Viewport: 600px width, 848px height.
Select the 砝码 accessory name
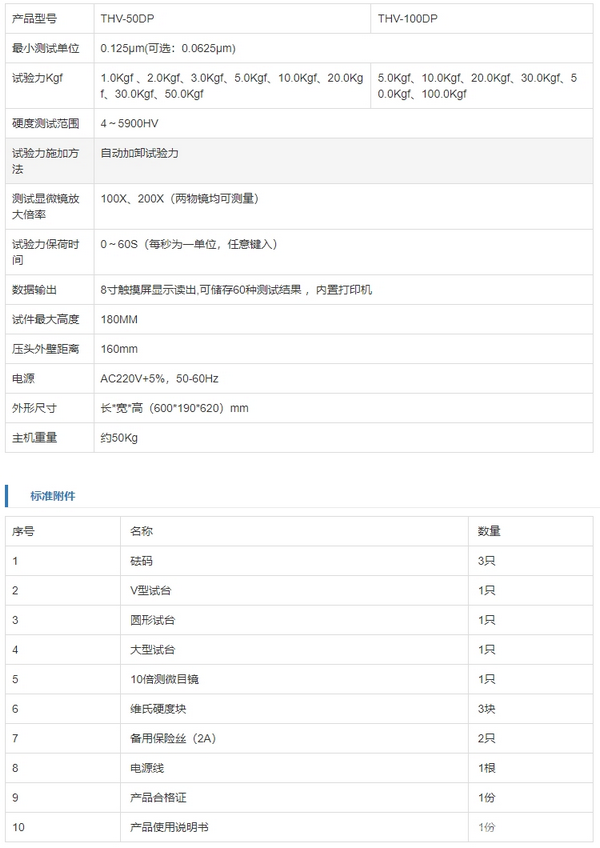[141, 561]
